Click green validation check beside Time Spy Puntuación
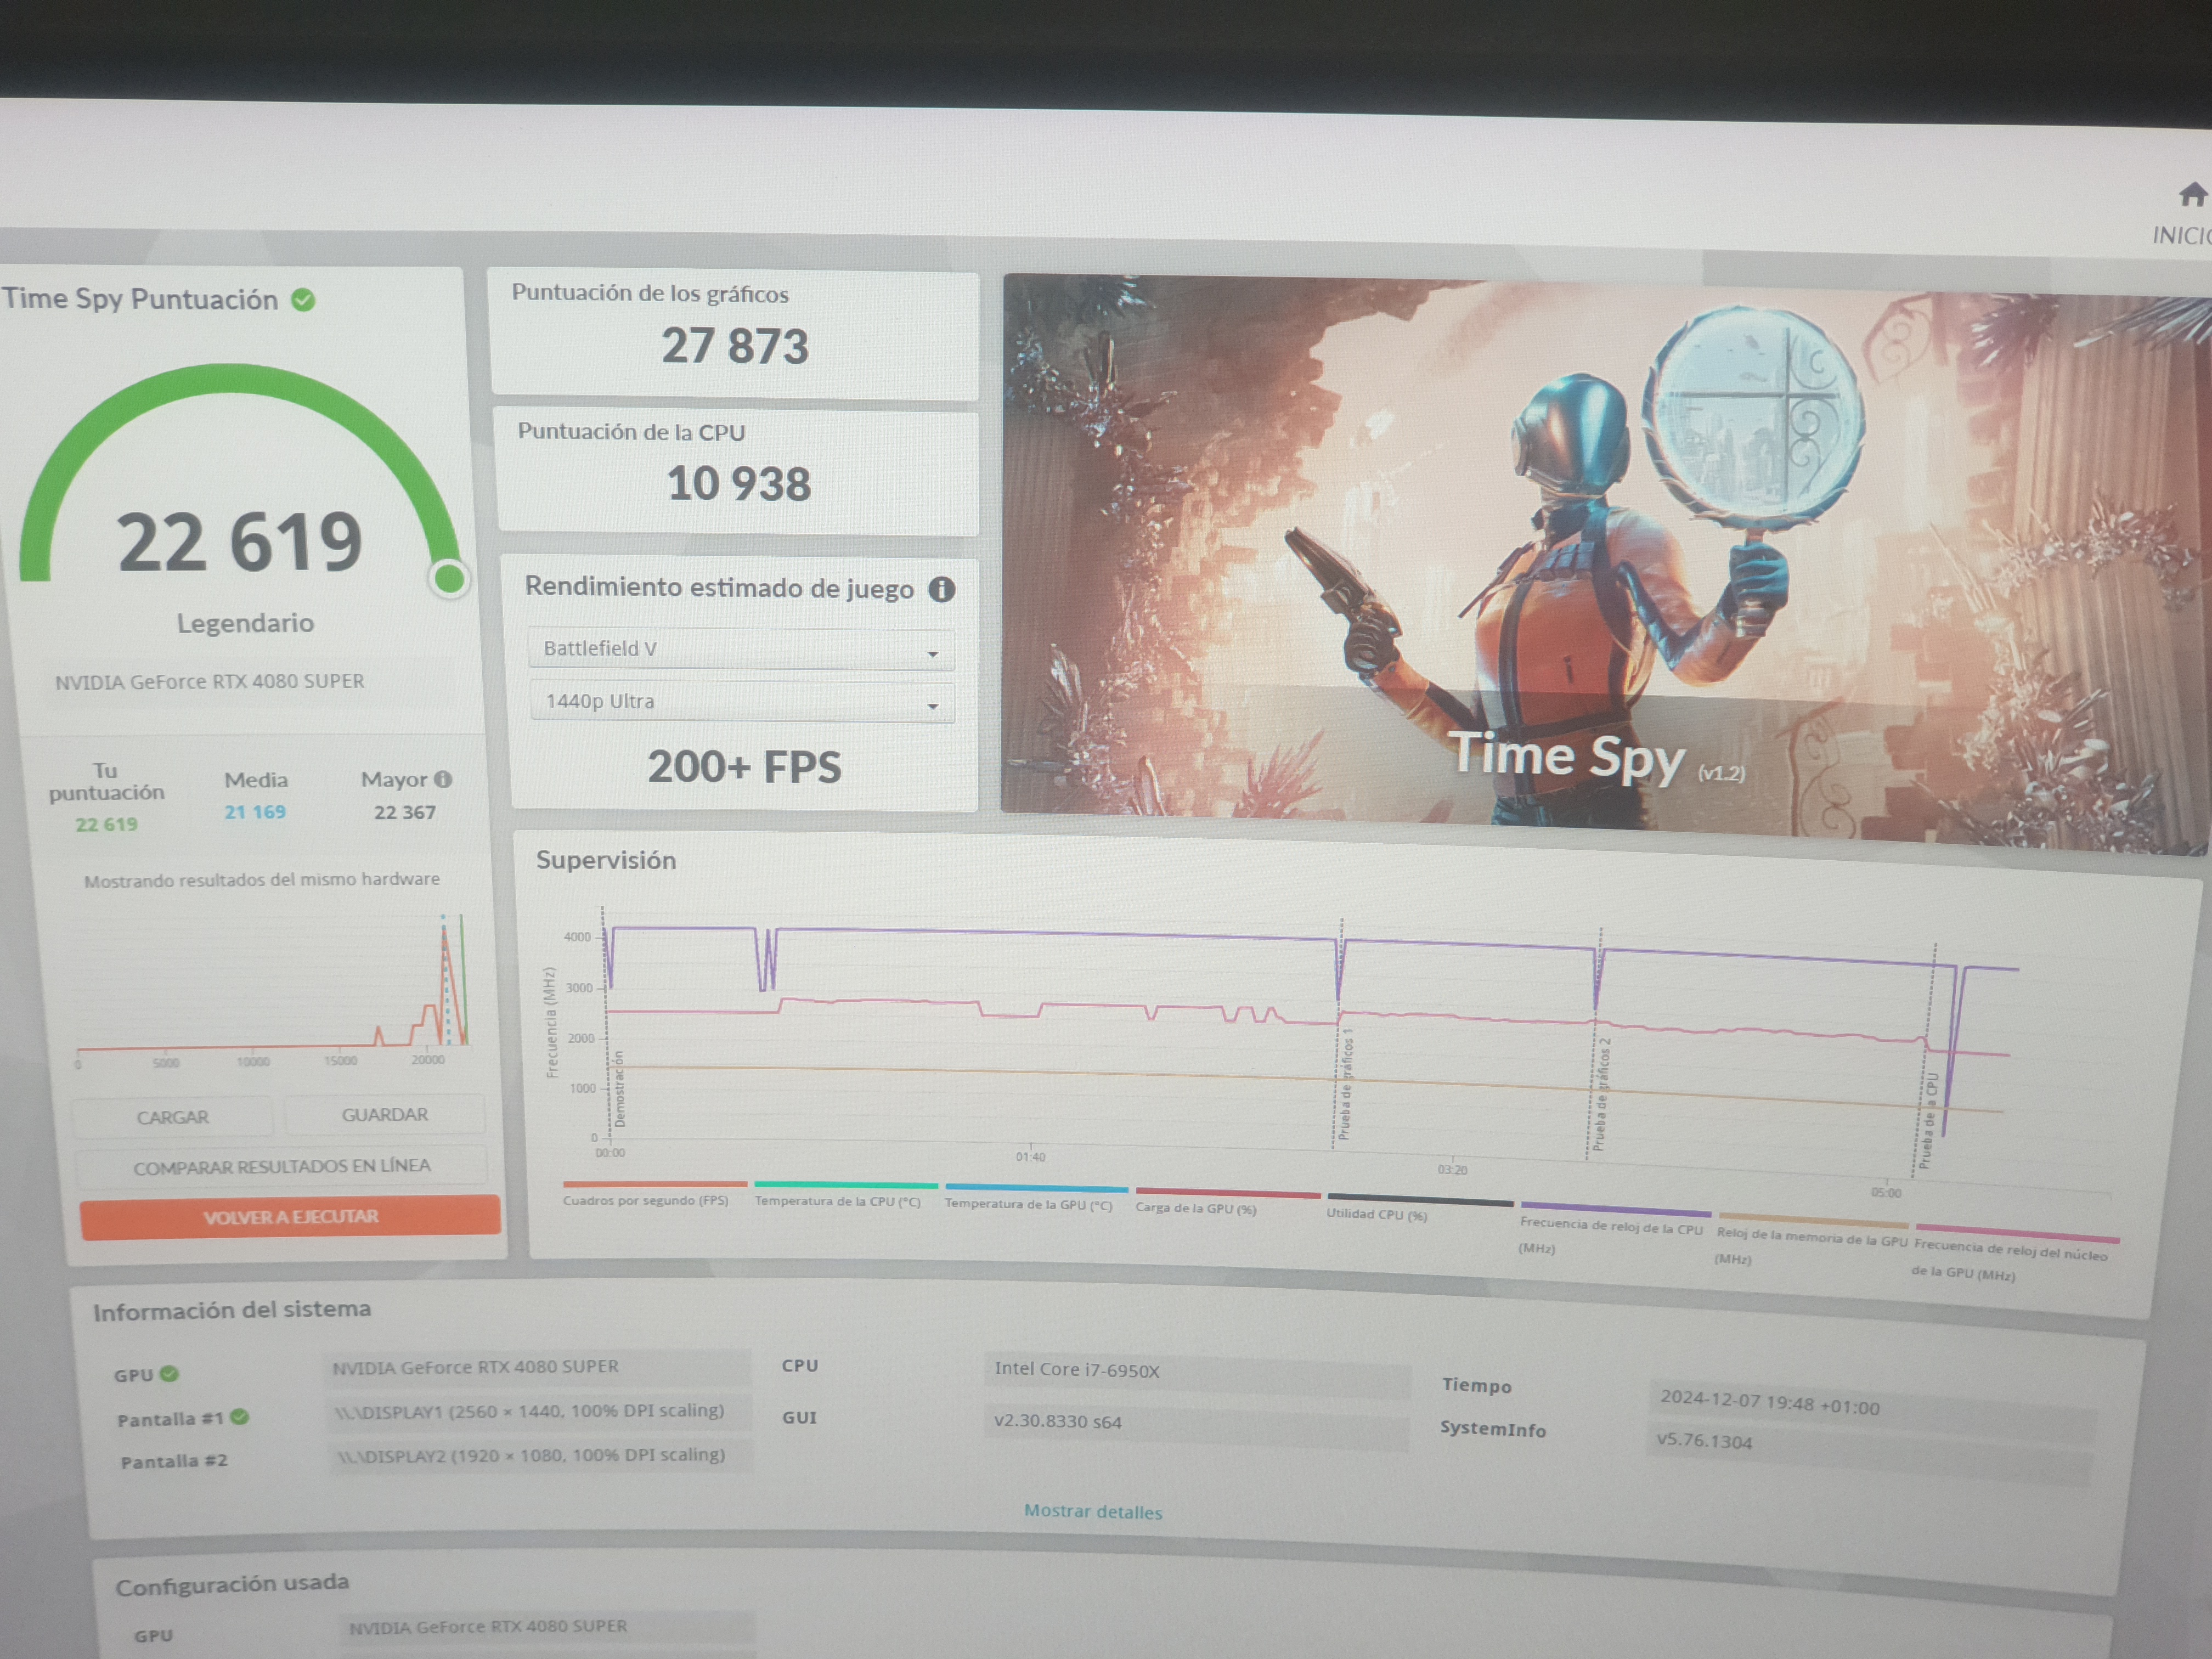Viewport: 2212px width, 1659px height. coord(303,300)
